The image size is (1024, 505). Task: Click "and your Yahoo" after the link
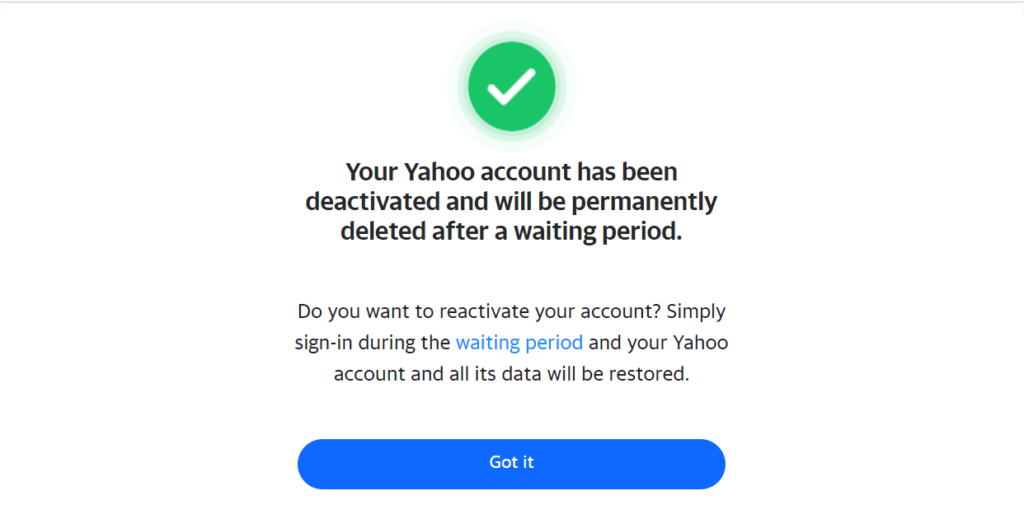pyautogui.click(x=658, y=343)
